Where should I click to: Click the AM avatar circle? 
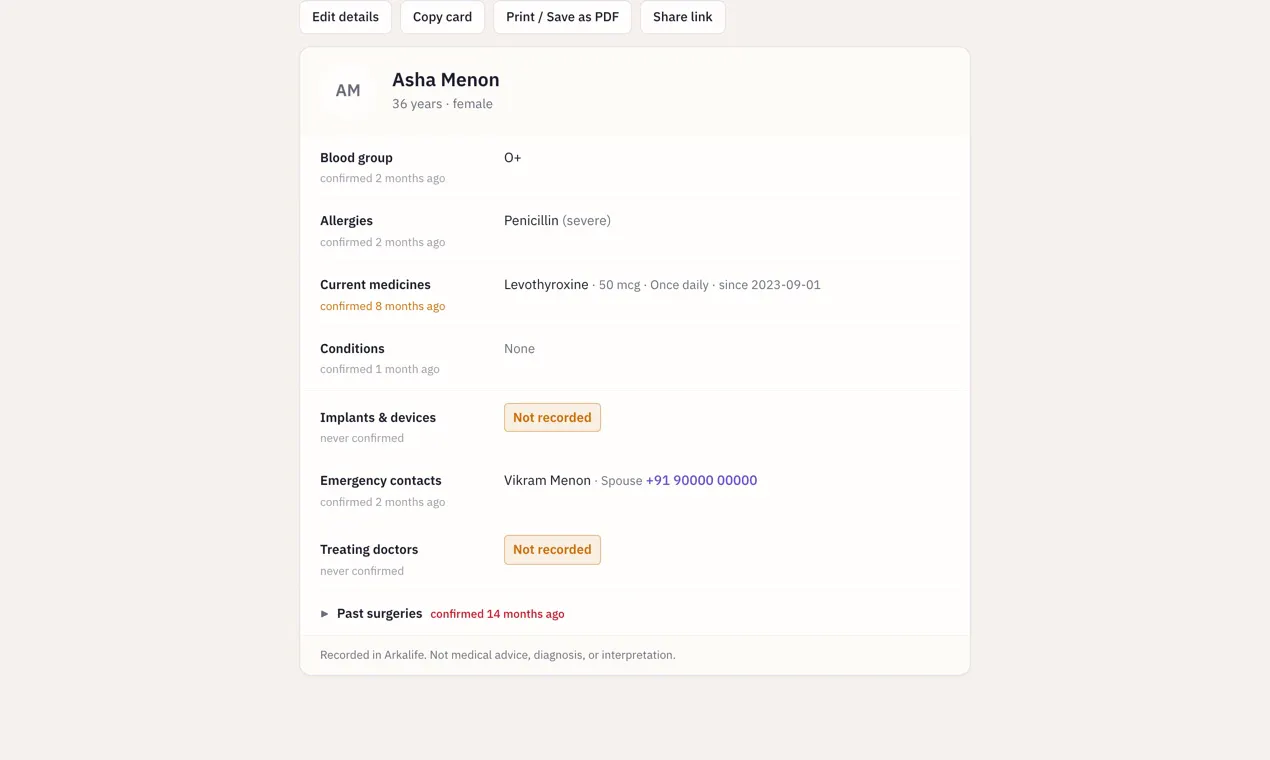[x=348, y=91]
